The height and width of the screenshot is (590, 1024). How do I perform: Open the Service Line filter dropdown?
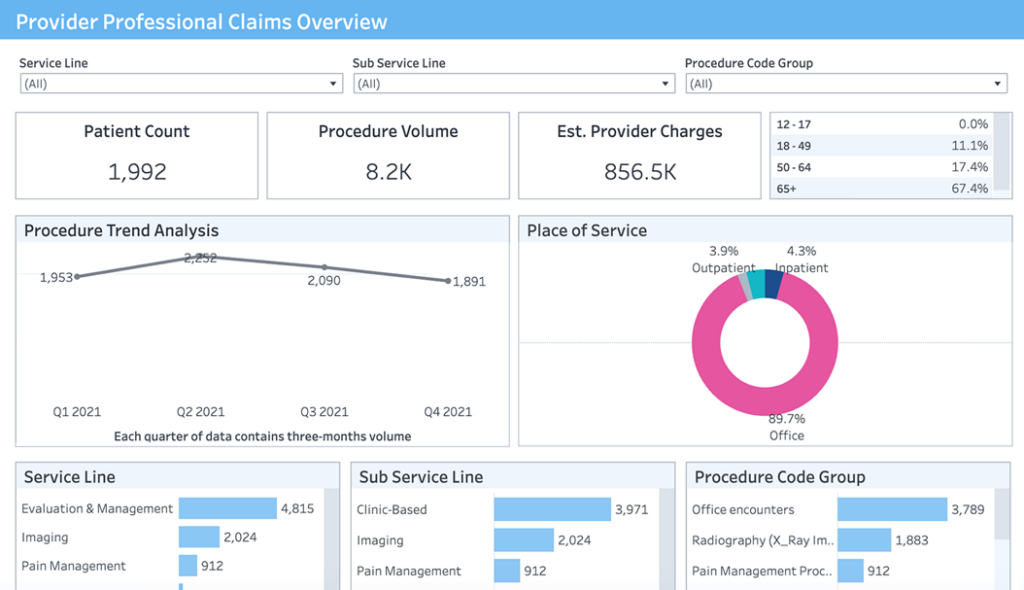[x=181, y=84]
